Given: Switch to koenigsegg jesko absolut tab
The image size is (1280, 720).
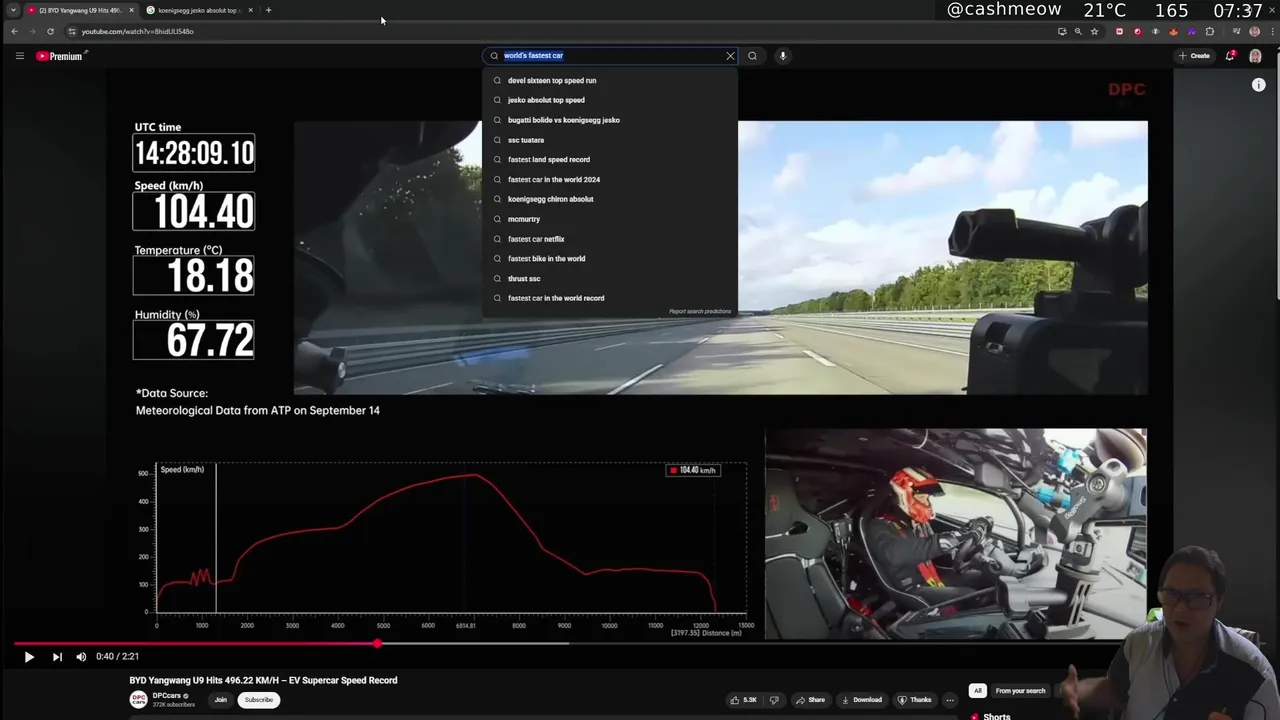Looking at the screenshot, I should (198, 10).
